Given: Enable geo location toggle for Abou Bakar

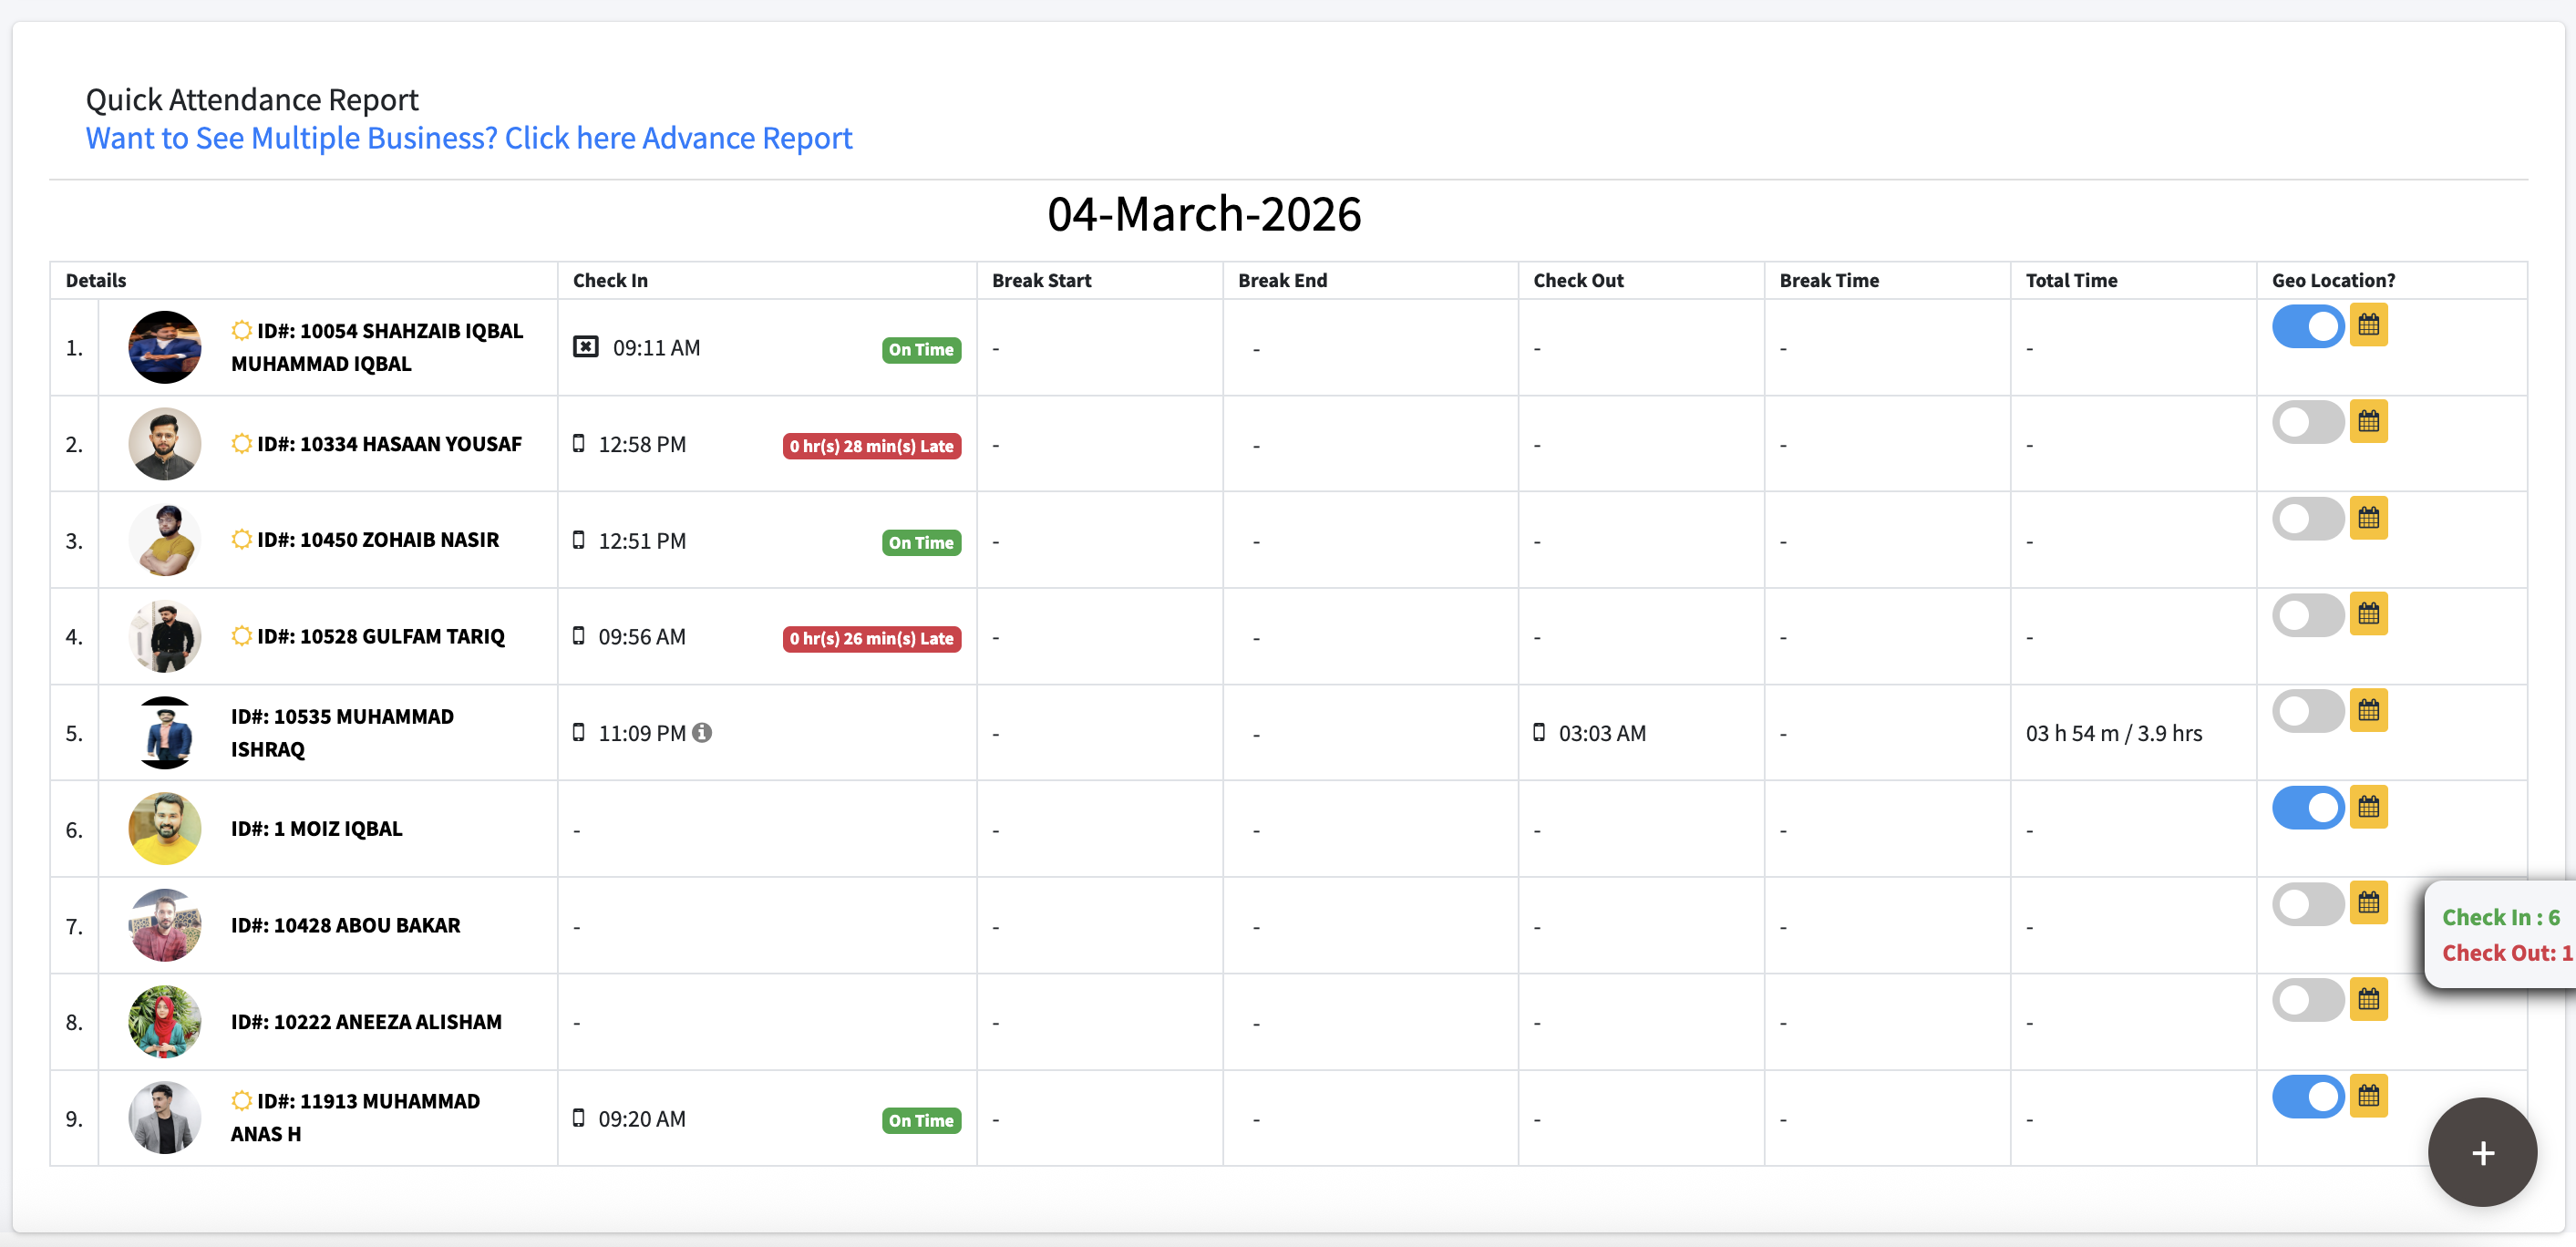Looking at the screenshot, I should (x=2307, y=904).
